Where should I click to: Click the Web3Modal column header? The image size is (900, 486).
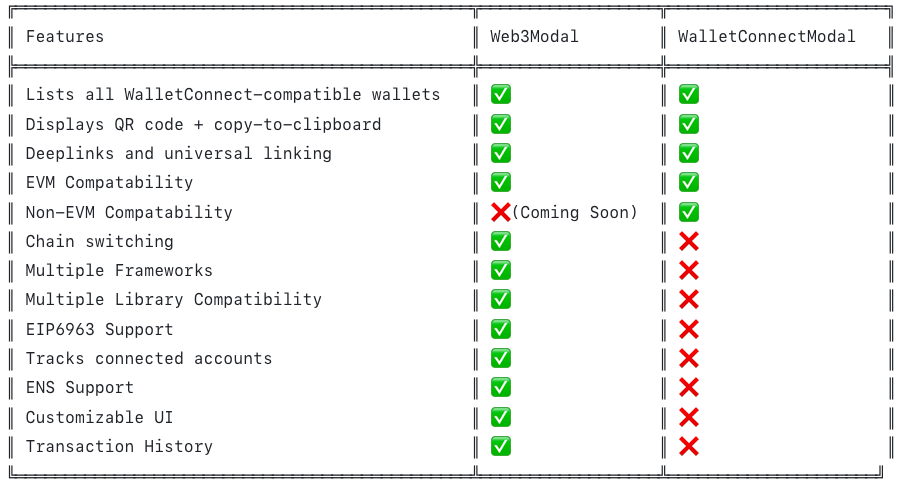click(534, 37)
